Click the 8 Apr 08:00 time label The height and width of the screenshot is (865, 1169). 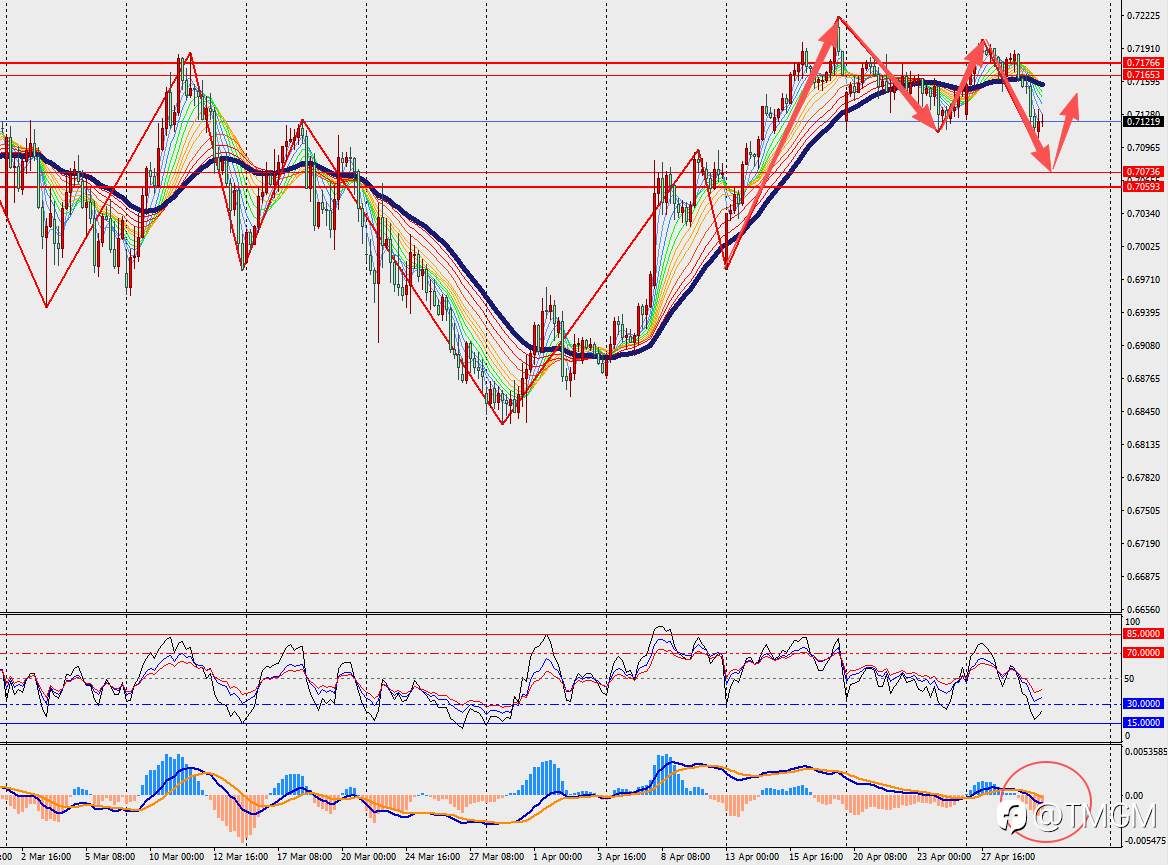686,857
